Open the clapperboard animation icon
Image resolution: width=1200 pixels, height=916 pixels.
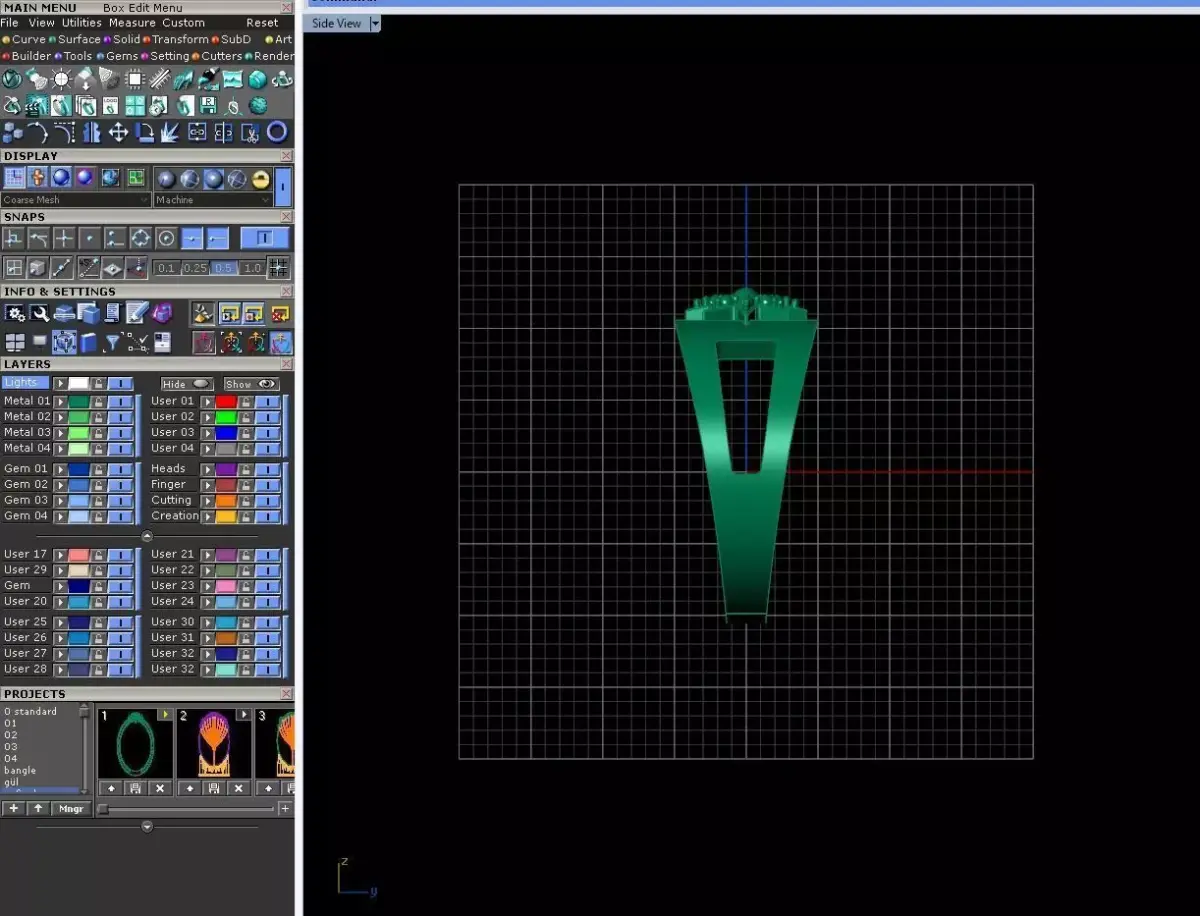(37, 106)
